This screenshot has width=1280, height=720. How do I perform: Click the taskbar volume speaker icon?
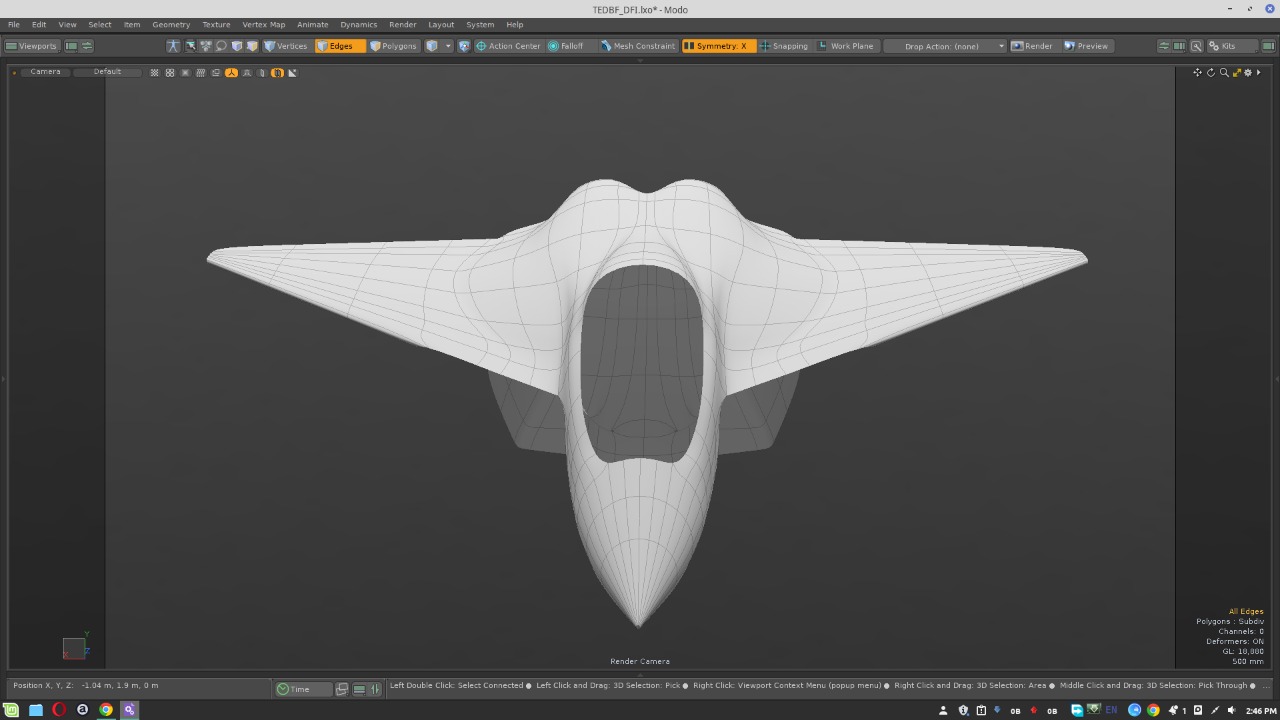coord(1231,710)
